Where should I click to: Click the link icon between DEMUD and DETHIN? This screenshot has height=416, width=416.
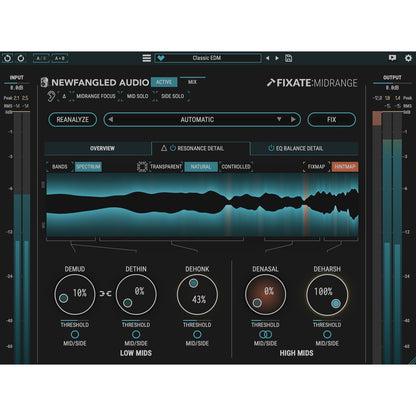[x=105, y=294]
